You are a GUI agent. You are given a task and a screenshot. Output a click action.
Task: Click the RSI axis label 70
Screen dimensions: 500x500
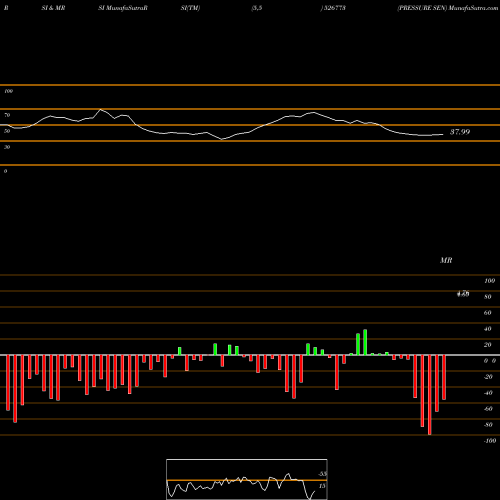pyautogui.click(x=7, y=115)
